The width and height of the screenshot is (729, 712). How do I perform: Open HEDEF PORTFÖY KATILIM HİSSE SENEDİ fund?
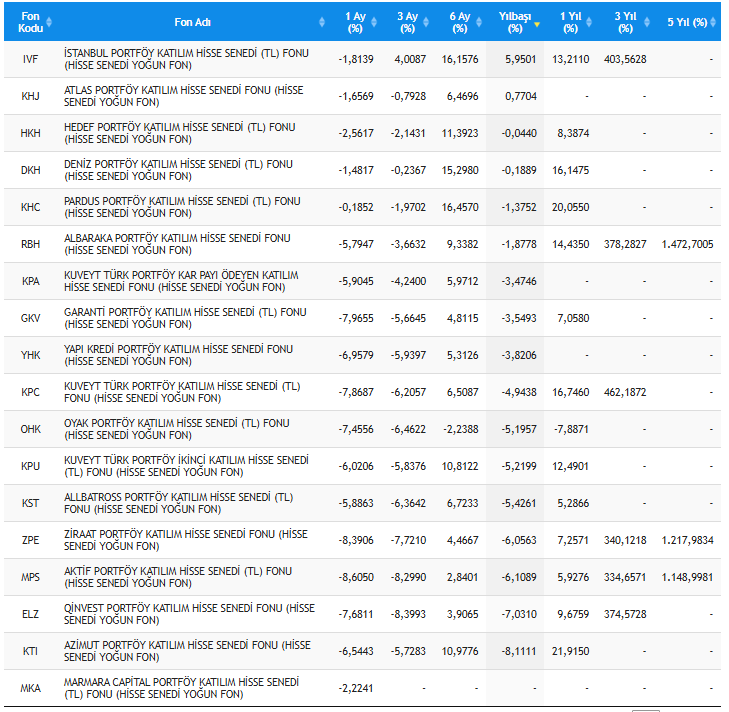pyautogui.click(x=179, y=133)
